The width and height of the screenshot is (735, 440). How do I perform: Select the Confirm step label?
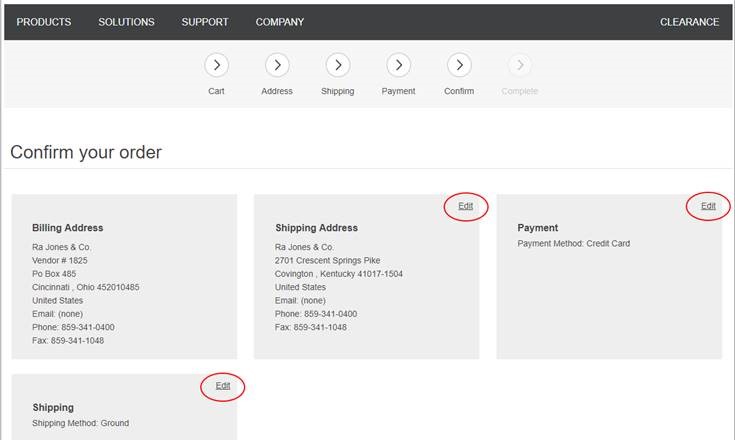[x=459, y=91]
